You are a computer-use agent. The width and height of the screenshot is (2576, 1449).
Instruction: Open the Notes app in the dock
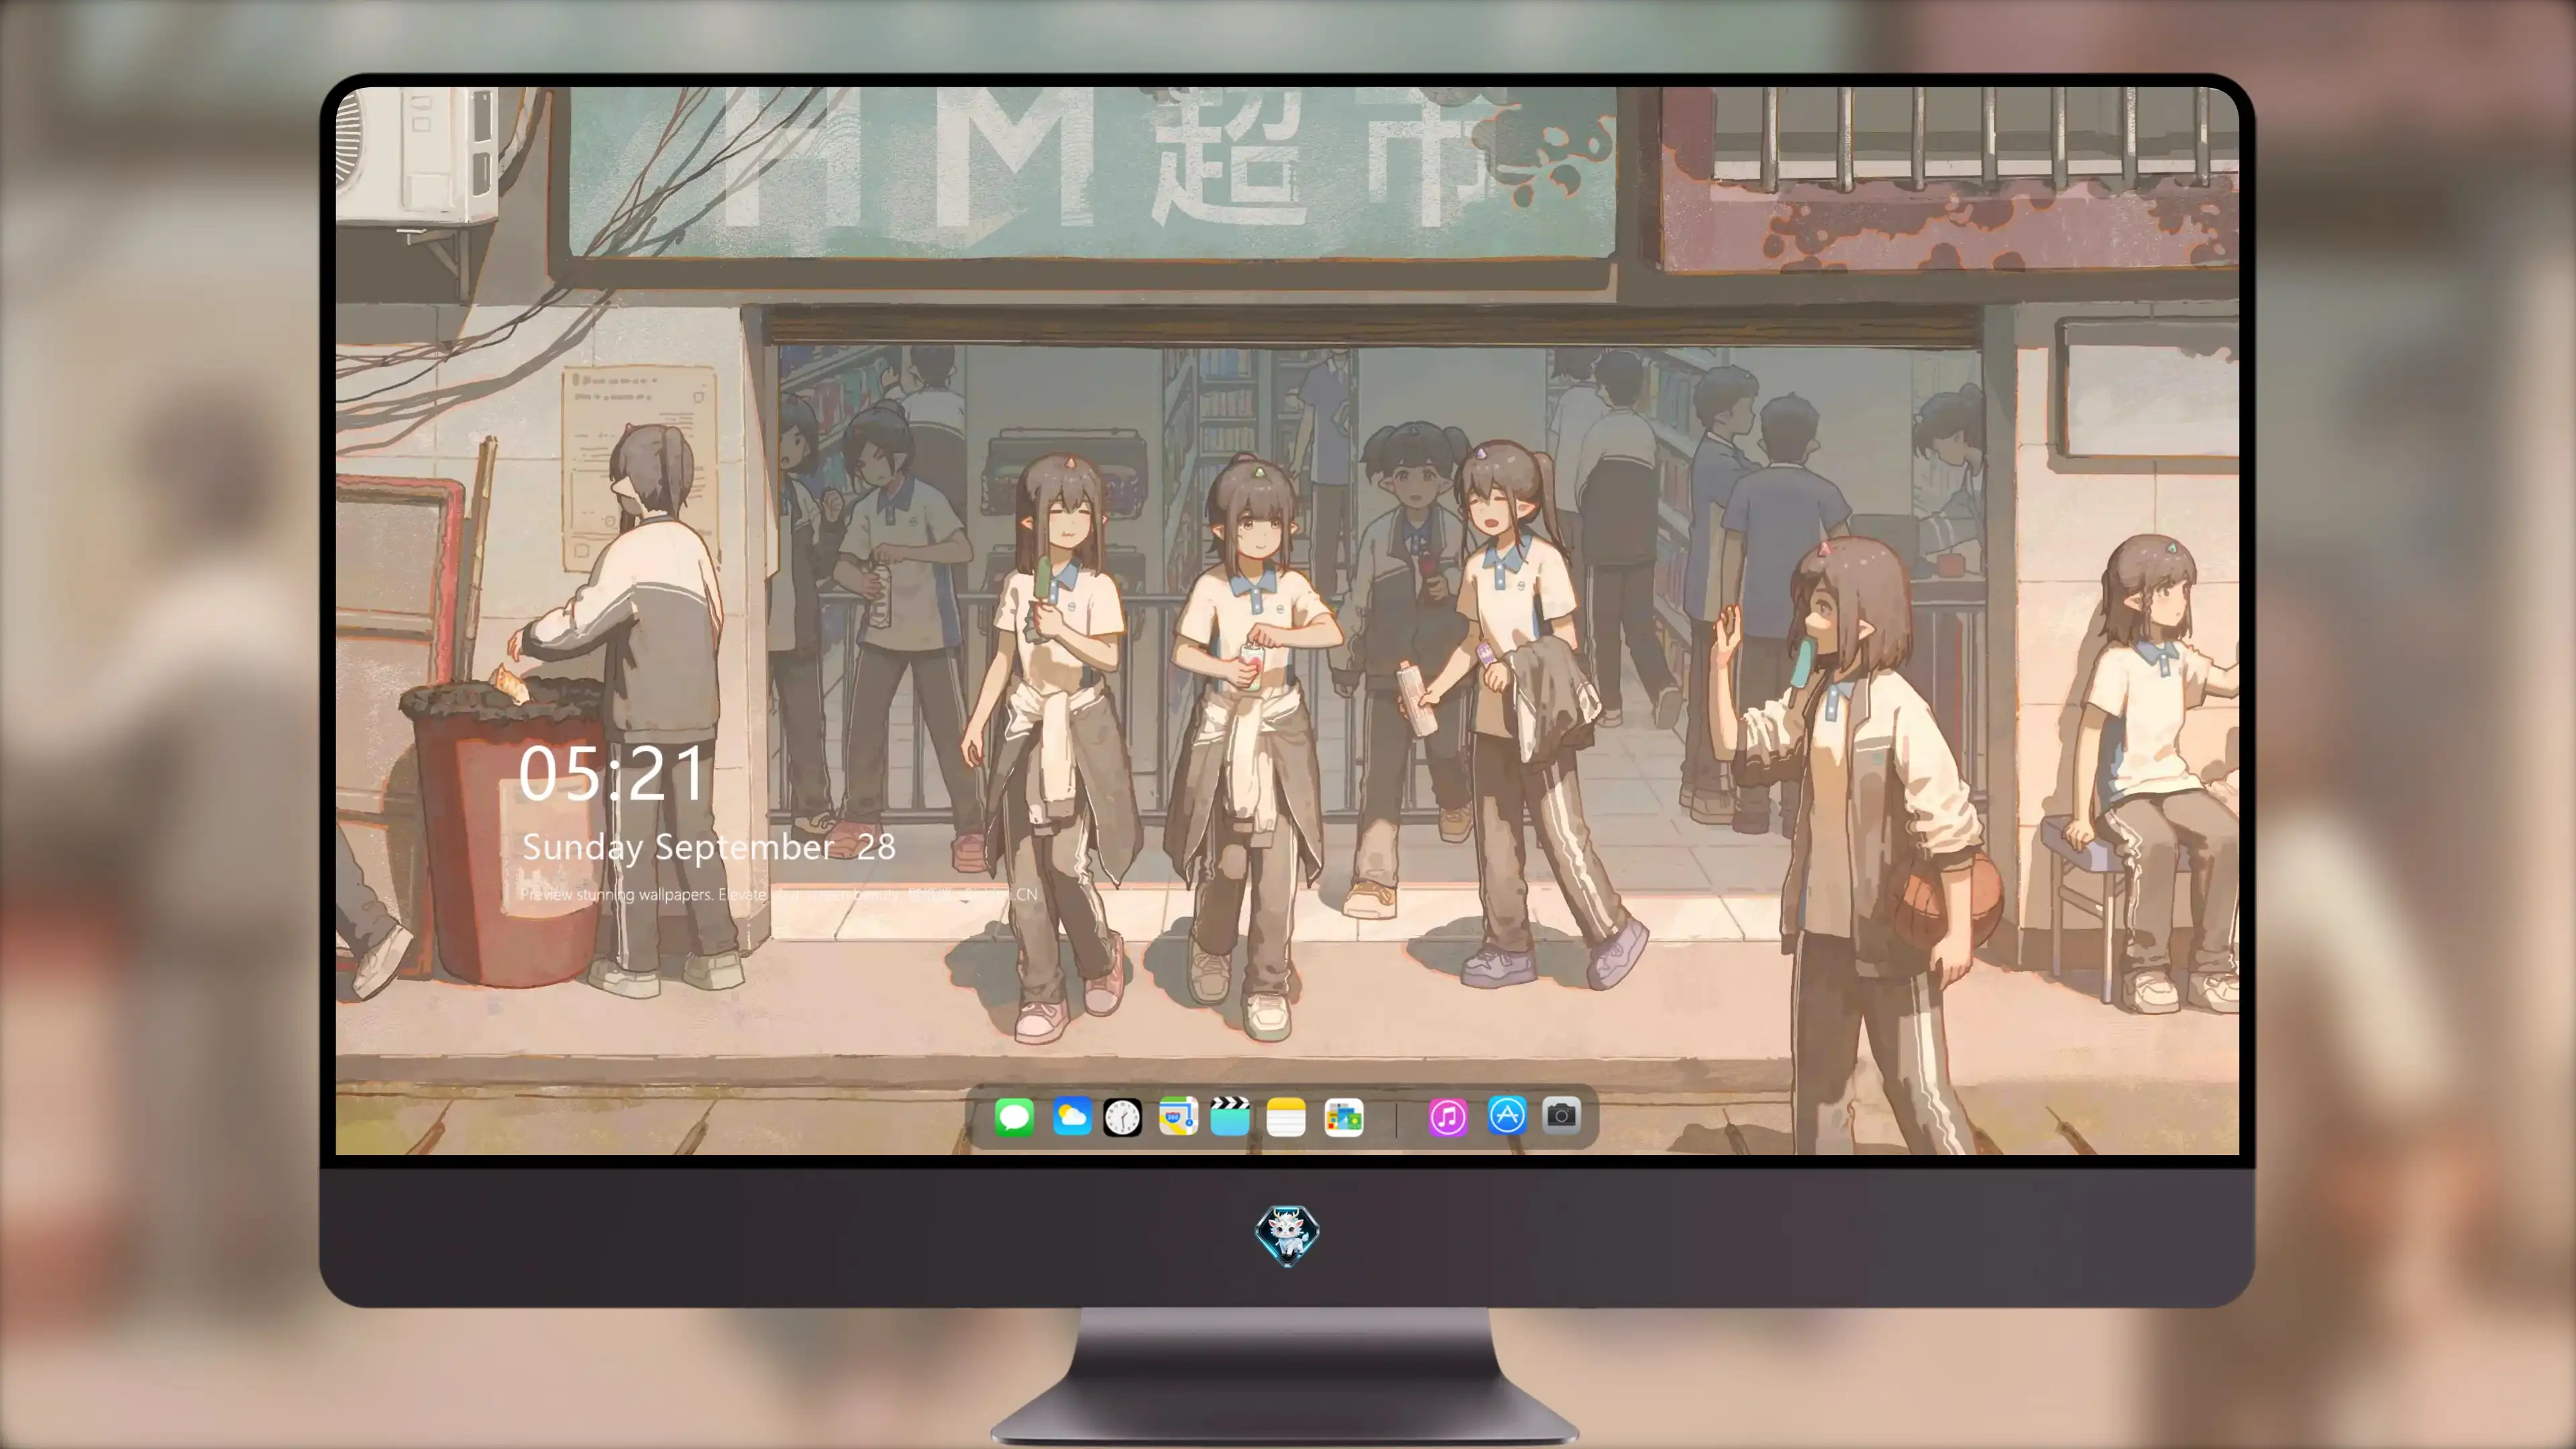coord(1286,1117)
